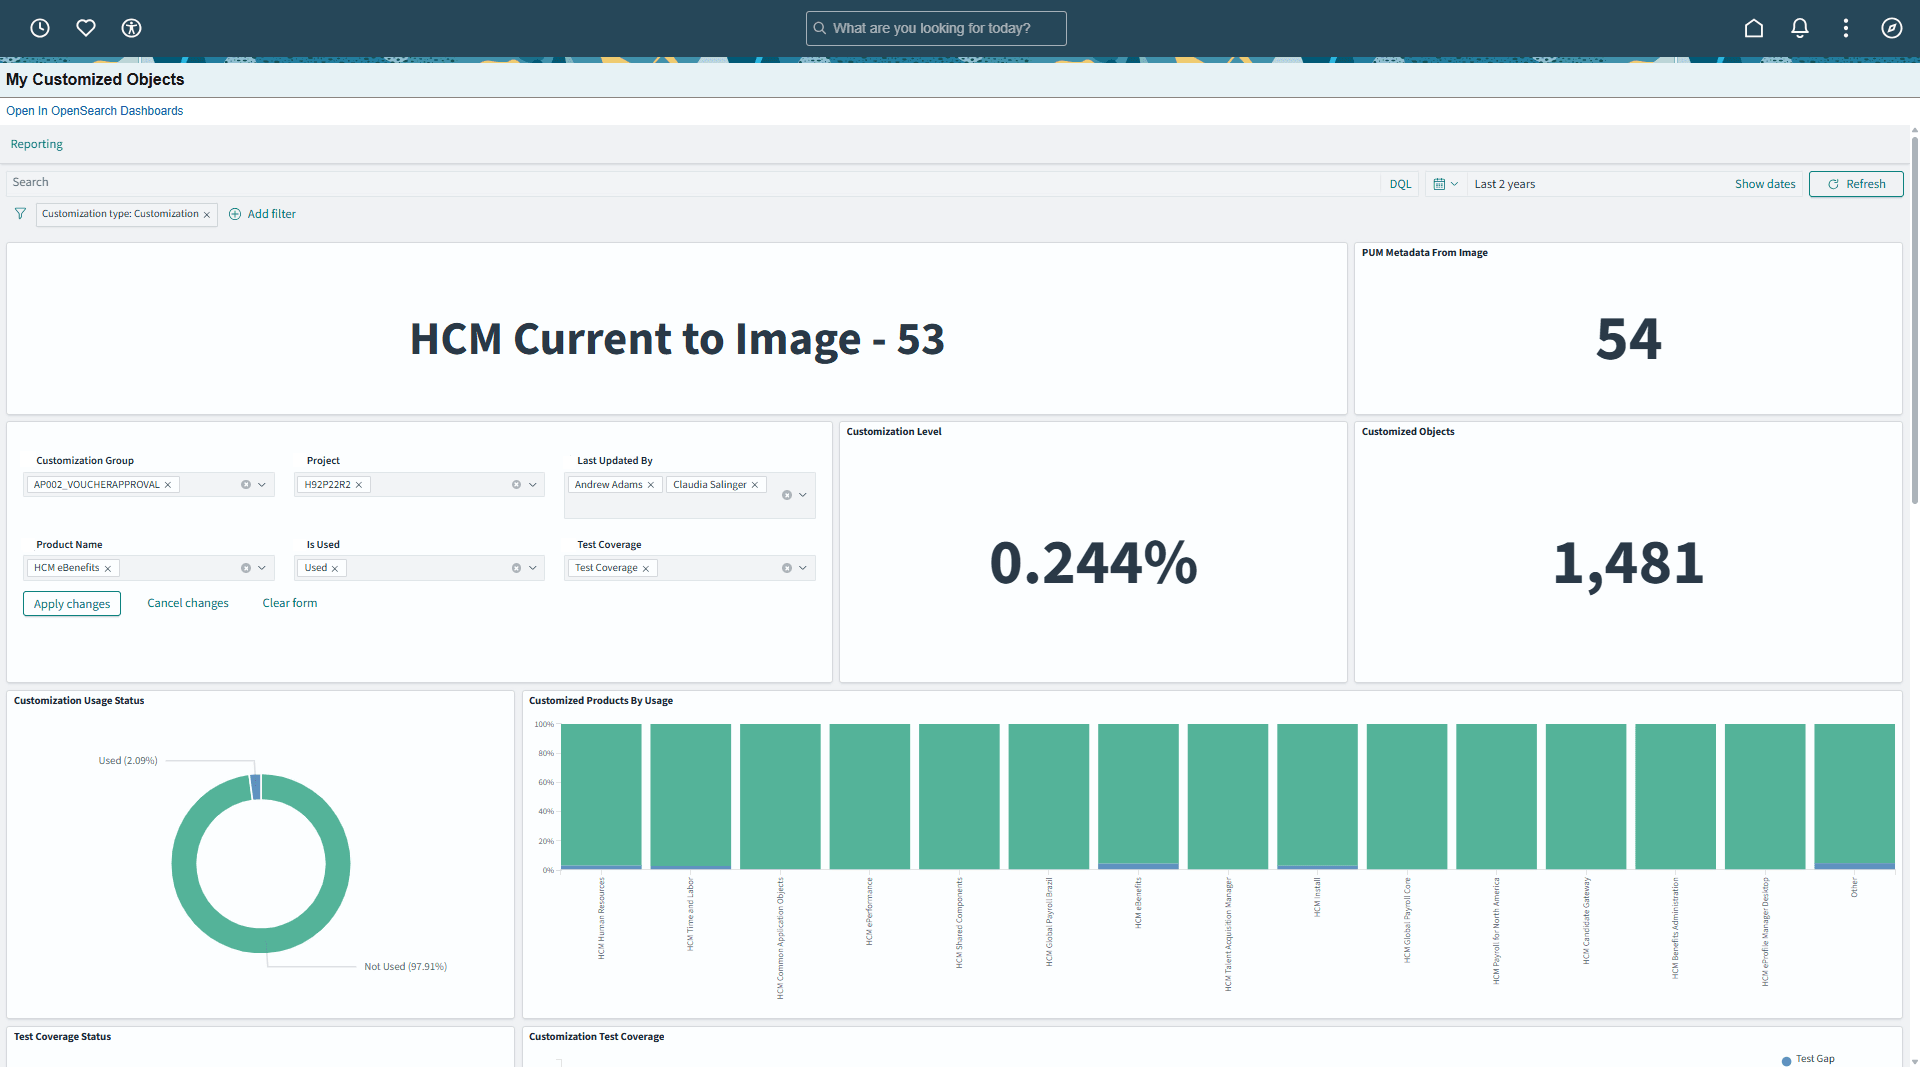1920x1080 pixels.
Task: Expand the Is Used dropdown
Action: click(533, 568)
